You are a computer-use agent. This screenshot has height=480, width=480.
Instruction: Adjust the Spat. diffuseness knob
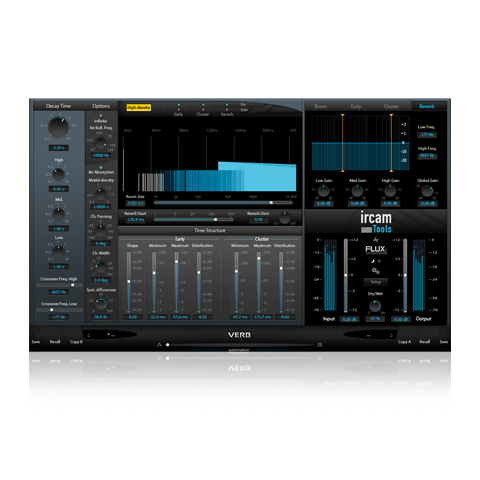pos(100,304)
